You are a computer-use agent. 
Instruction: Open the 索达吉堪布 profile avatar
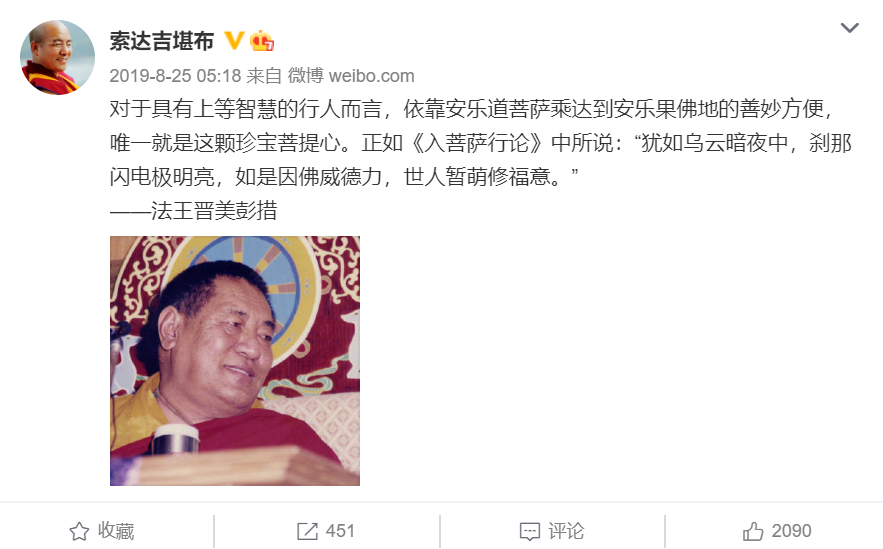pos(57,57)
